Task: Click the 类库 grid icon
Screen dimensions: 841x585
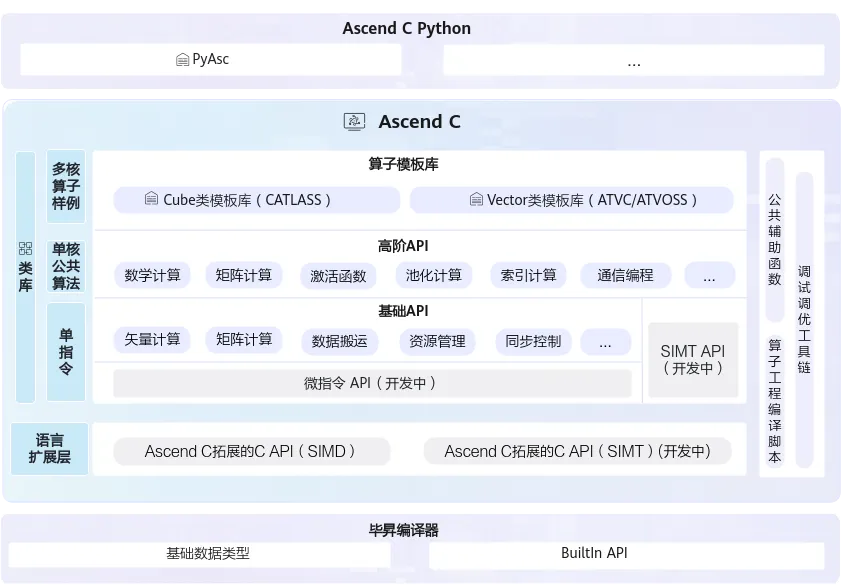Action: pos(25,248)
